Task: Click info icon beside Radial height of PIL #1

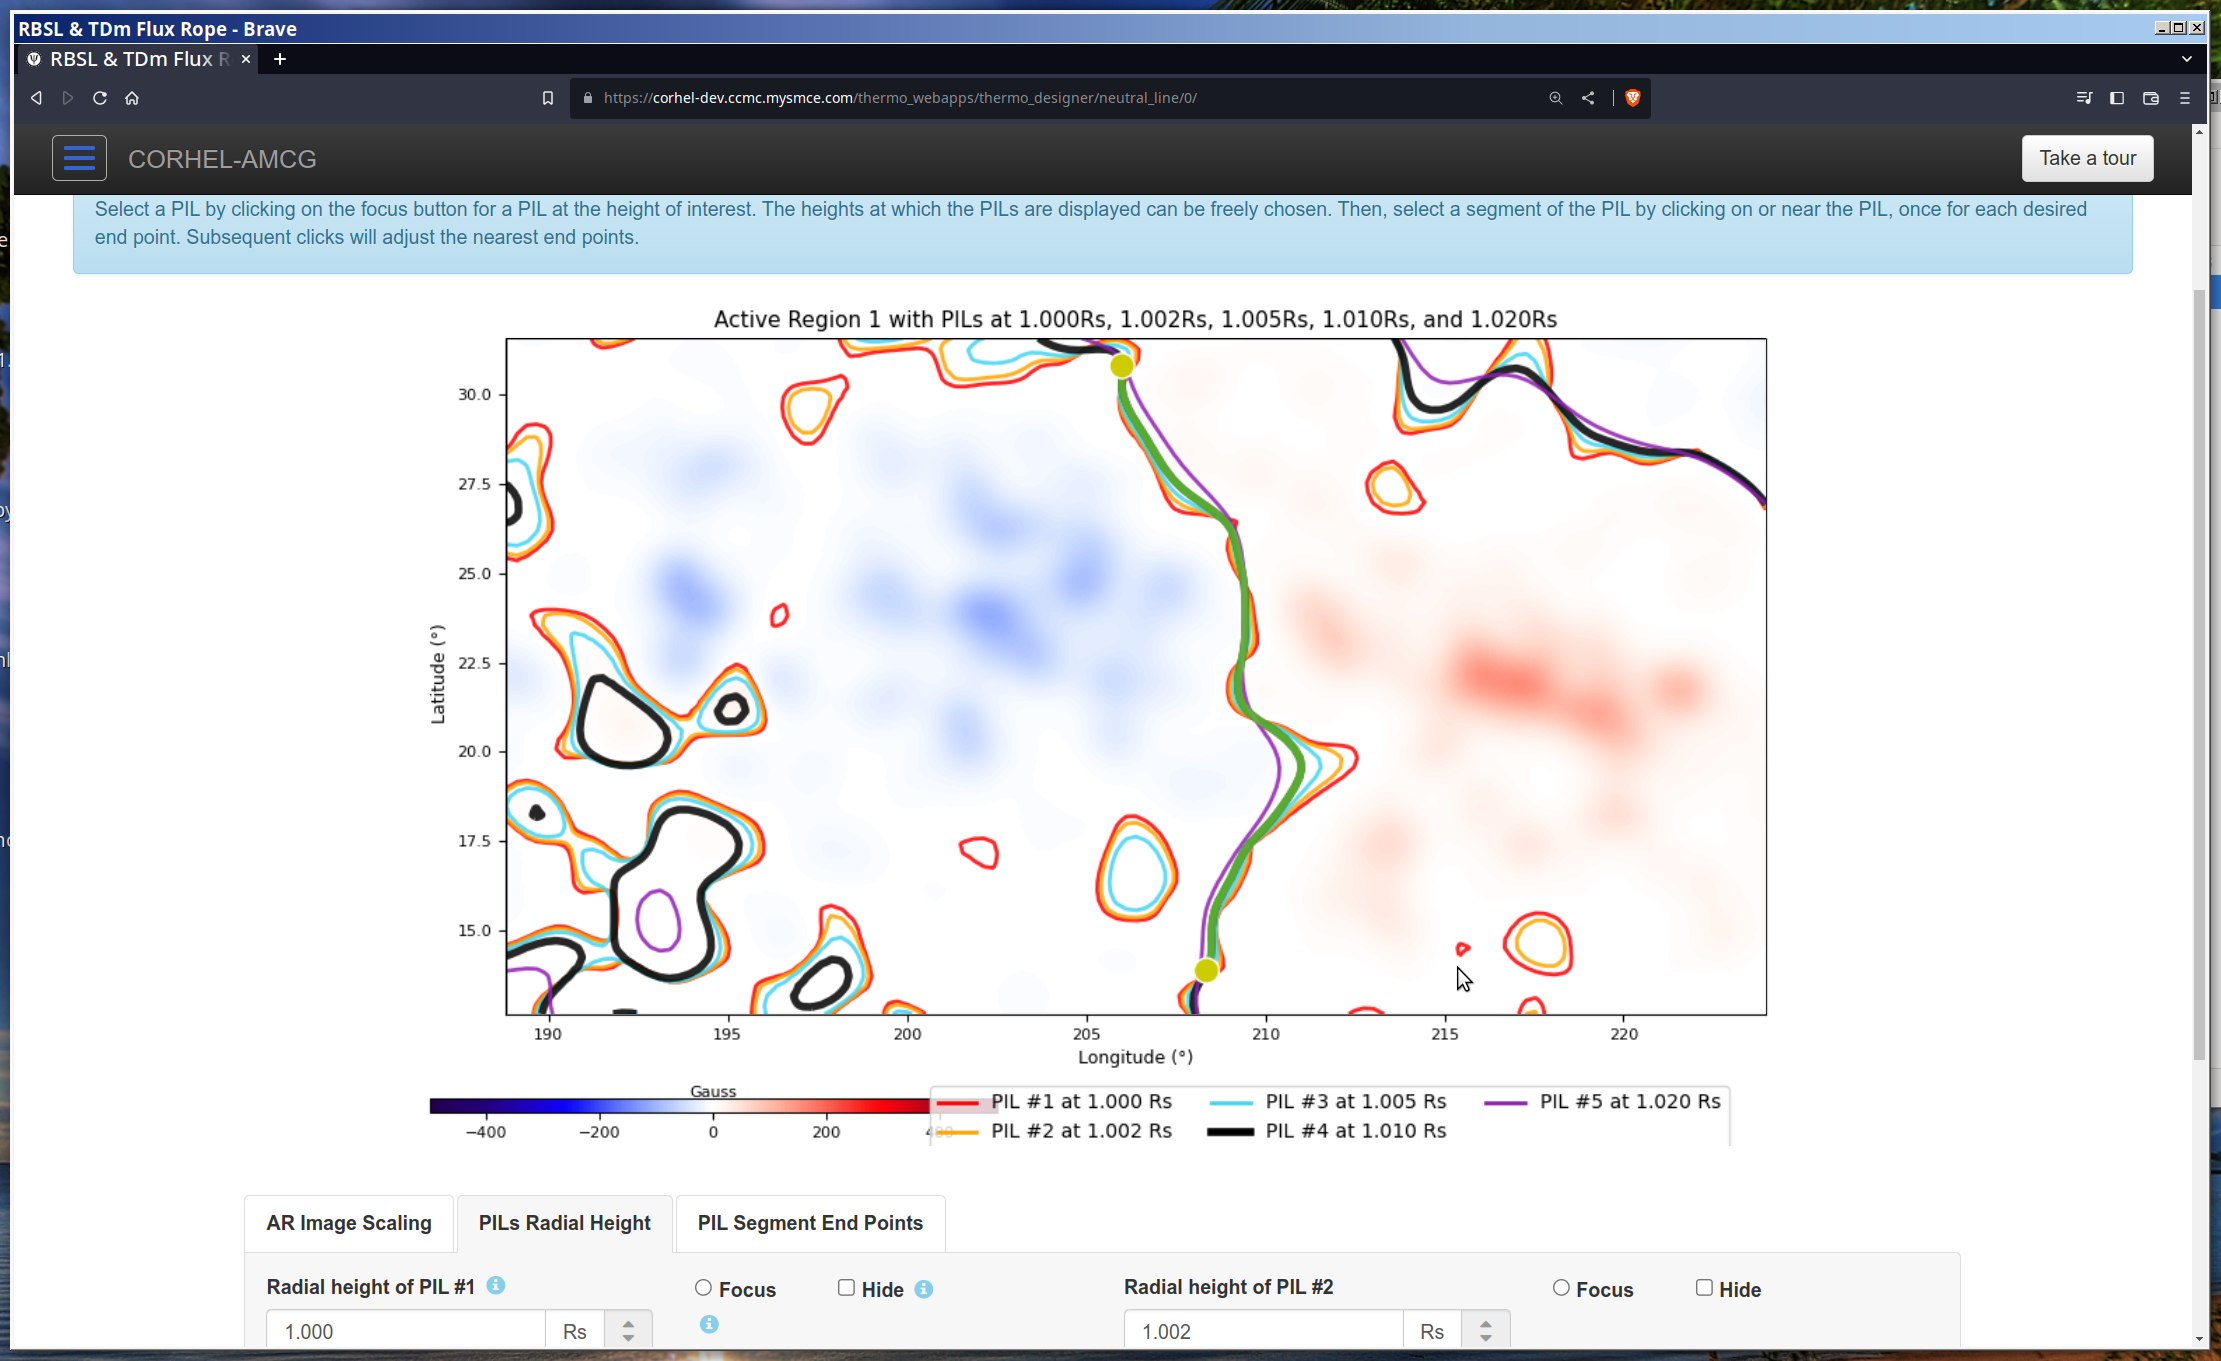Action: [x=496, y=1286]
